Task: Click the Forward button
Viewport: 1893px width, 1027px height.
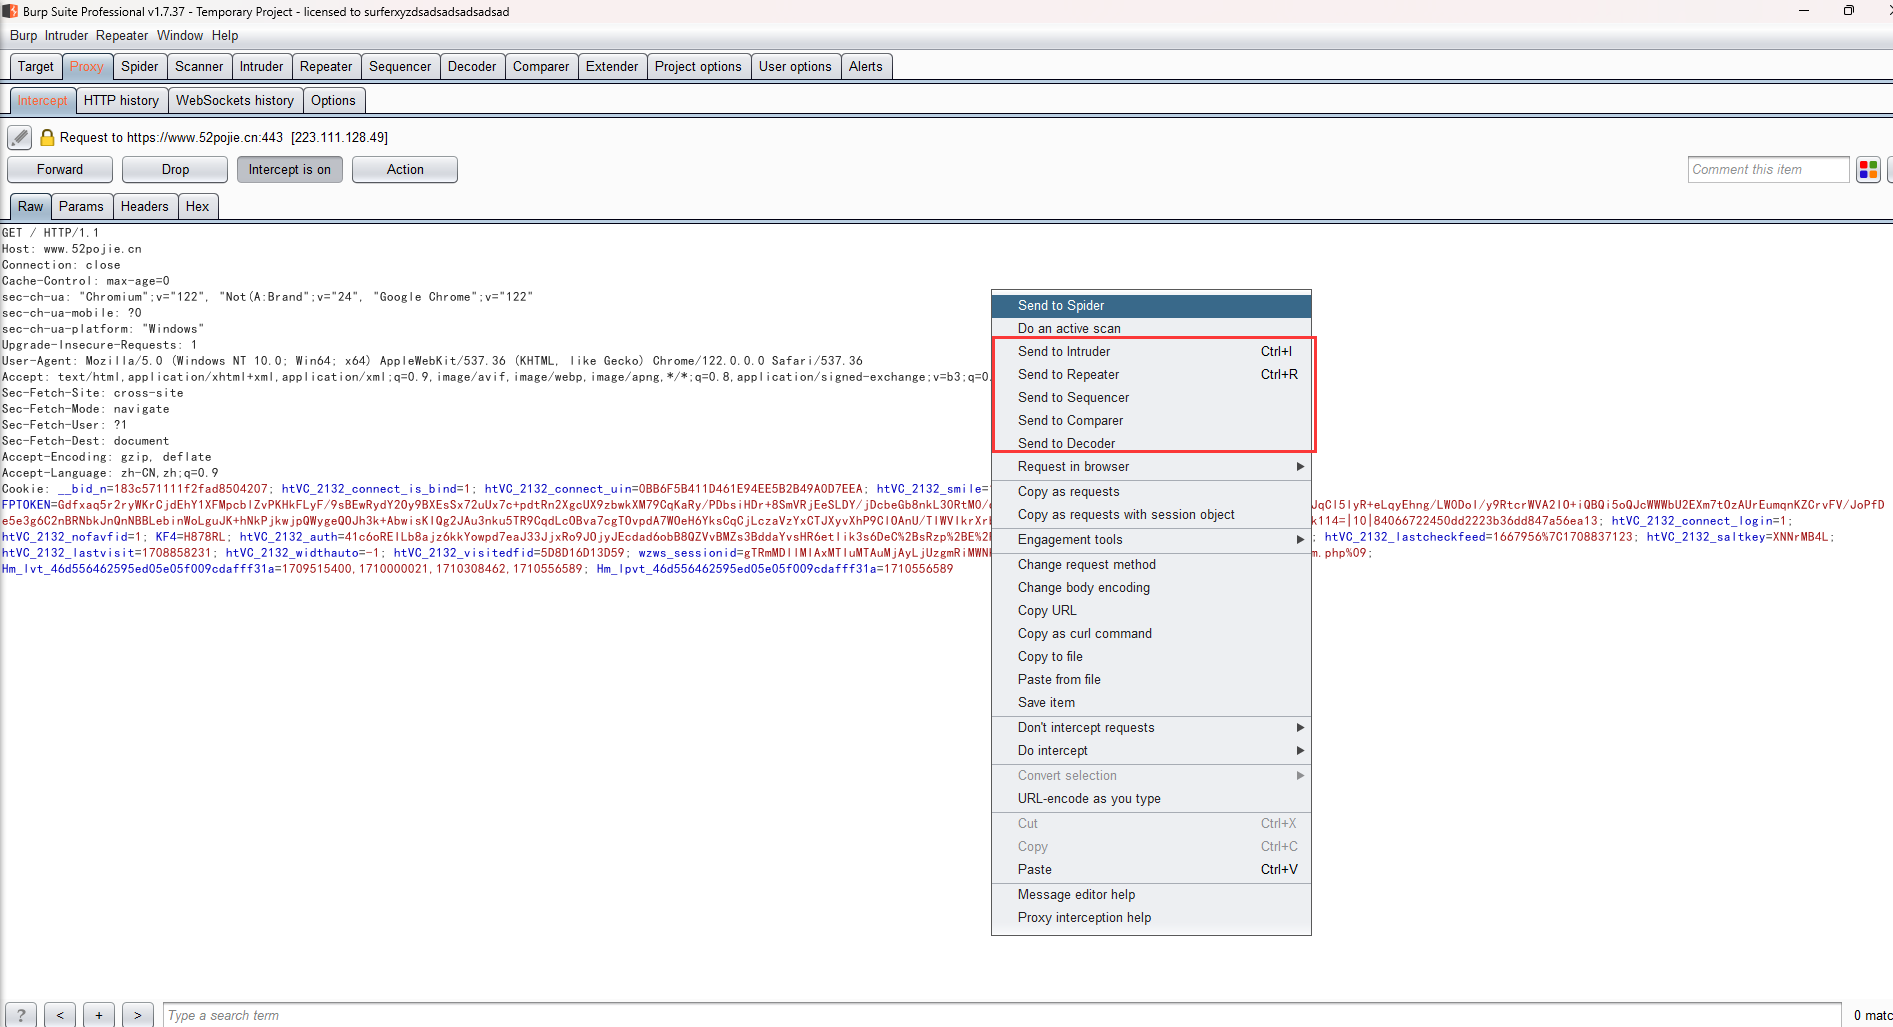Action: coord(60,170)
